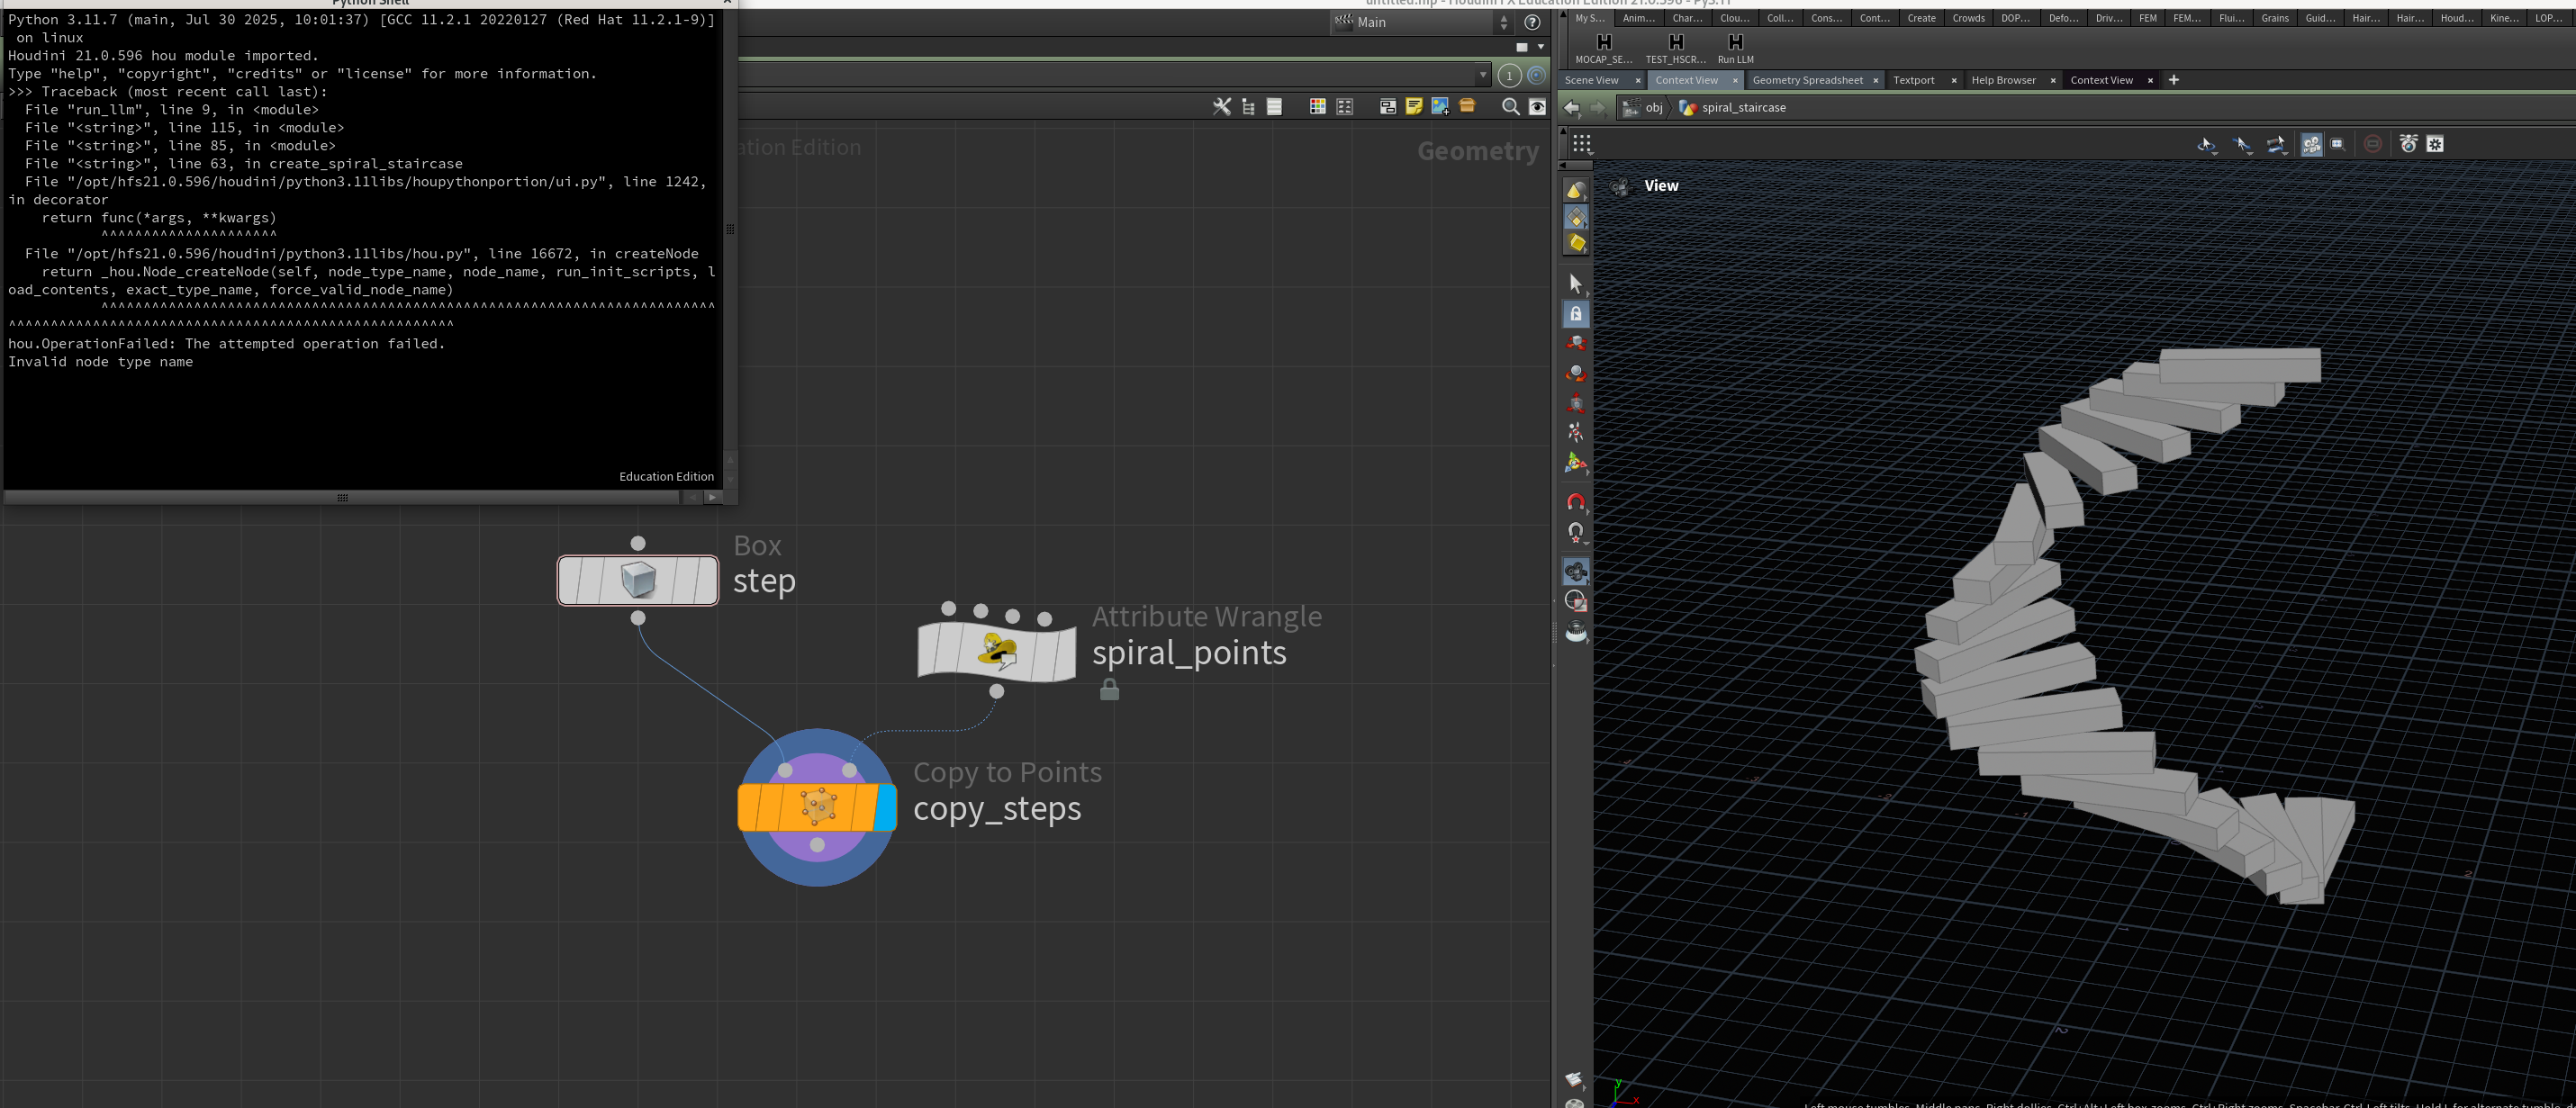The height and width of the screenshot is (1108, 2576).
Task: Open the node color palette
Action: 1318,107
